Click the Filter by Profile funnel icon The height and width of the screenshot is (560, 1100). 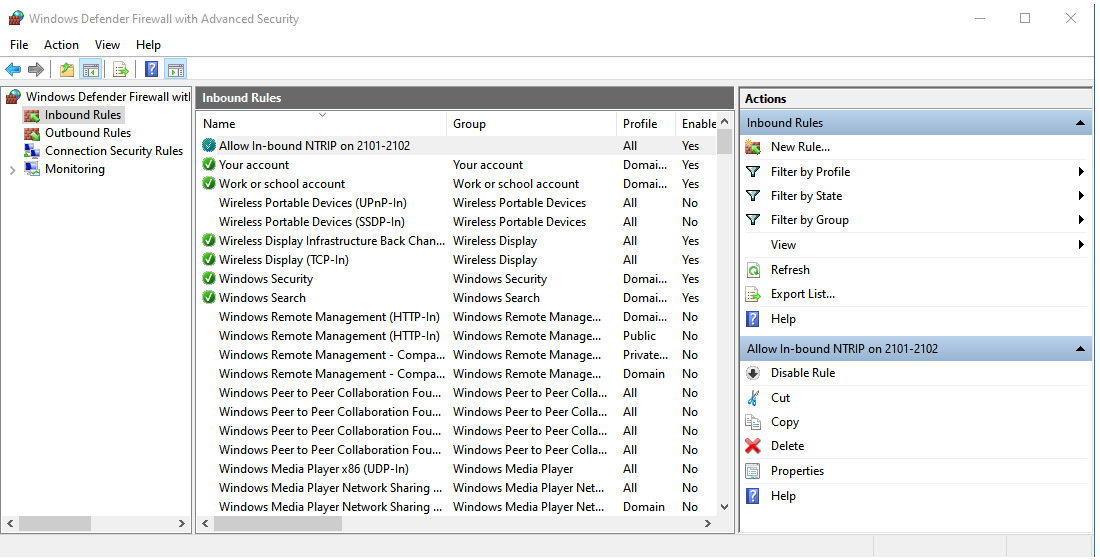(753, 172)
